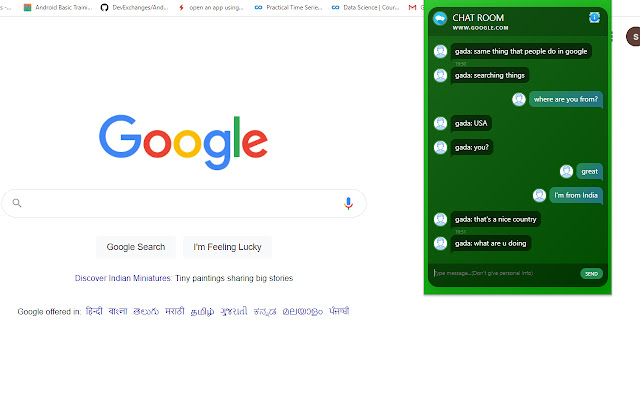Click the Google Search button
The height and width of the screenshot is (400, 640).
[136, 247]
